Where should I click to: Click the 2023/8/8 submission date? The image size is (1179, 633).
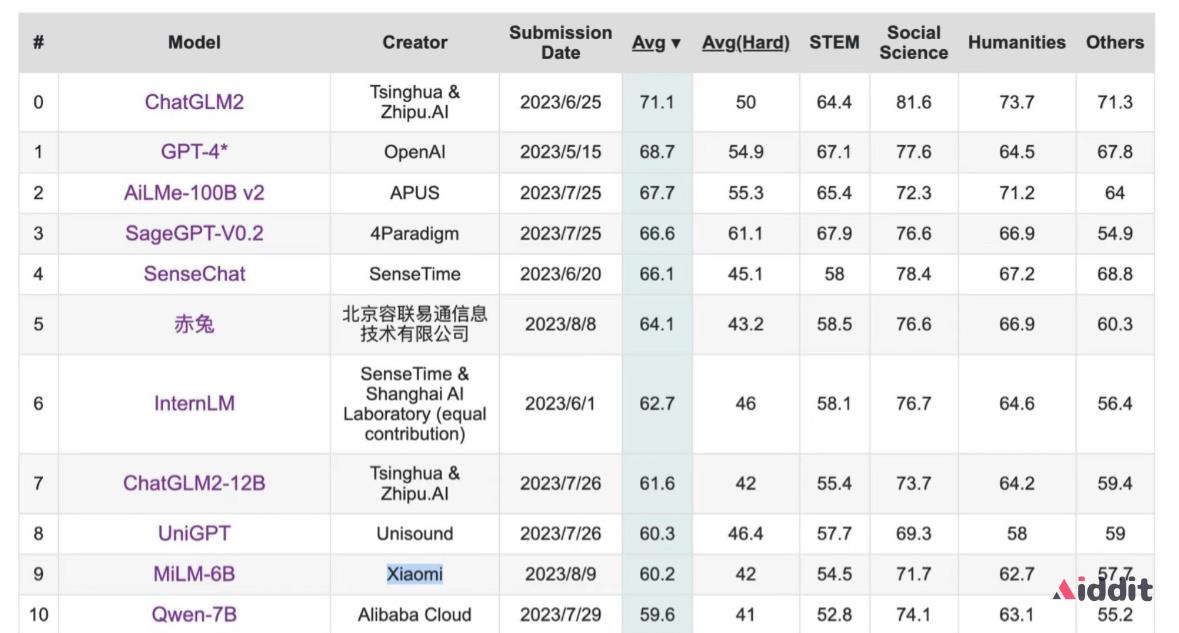point(560,324)
